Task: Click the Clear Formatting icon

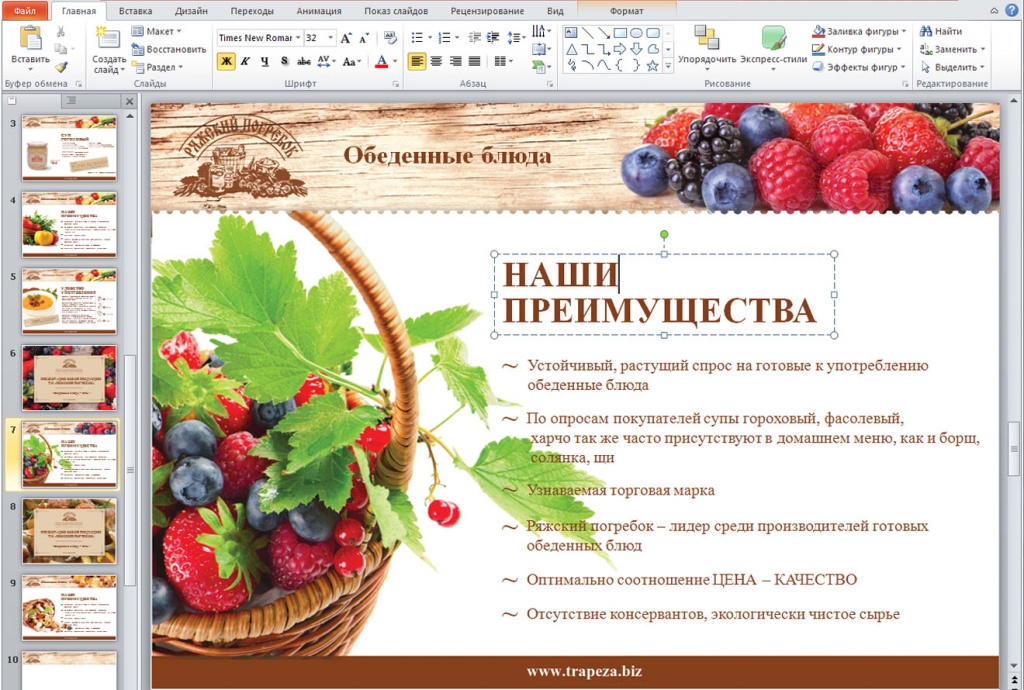Action: tap(390, 38)
